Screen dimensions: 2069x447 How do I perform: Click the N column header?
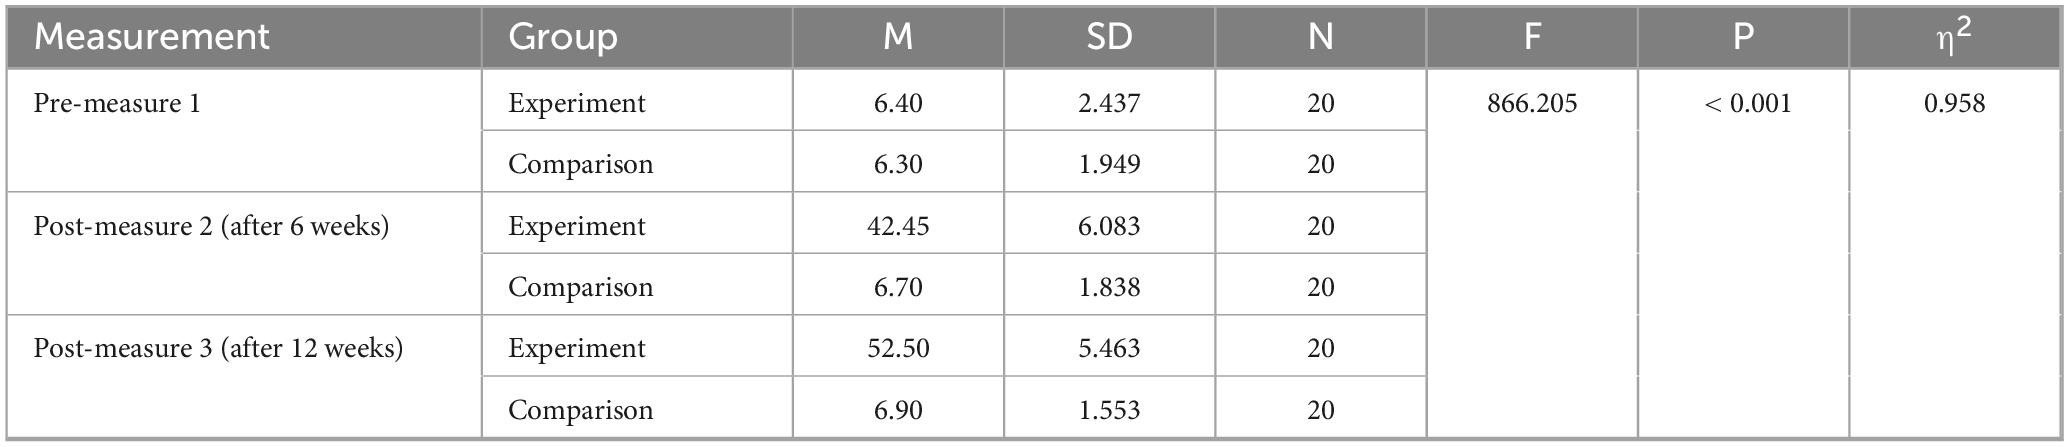coord(1320,37)
